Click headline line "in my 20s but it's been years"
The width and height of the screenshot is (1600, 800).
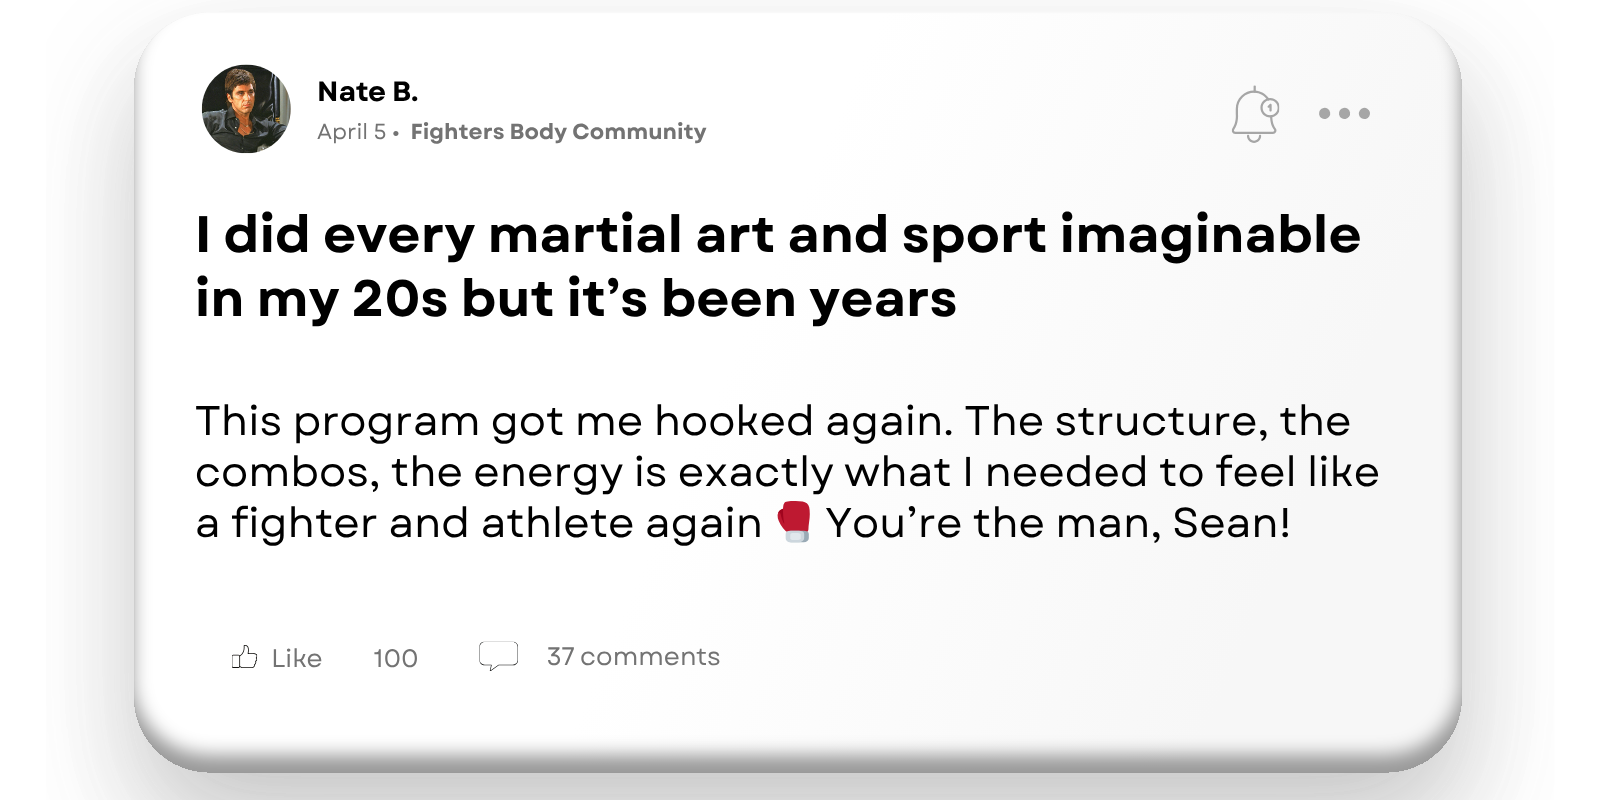point(576,299)
